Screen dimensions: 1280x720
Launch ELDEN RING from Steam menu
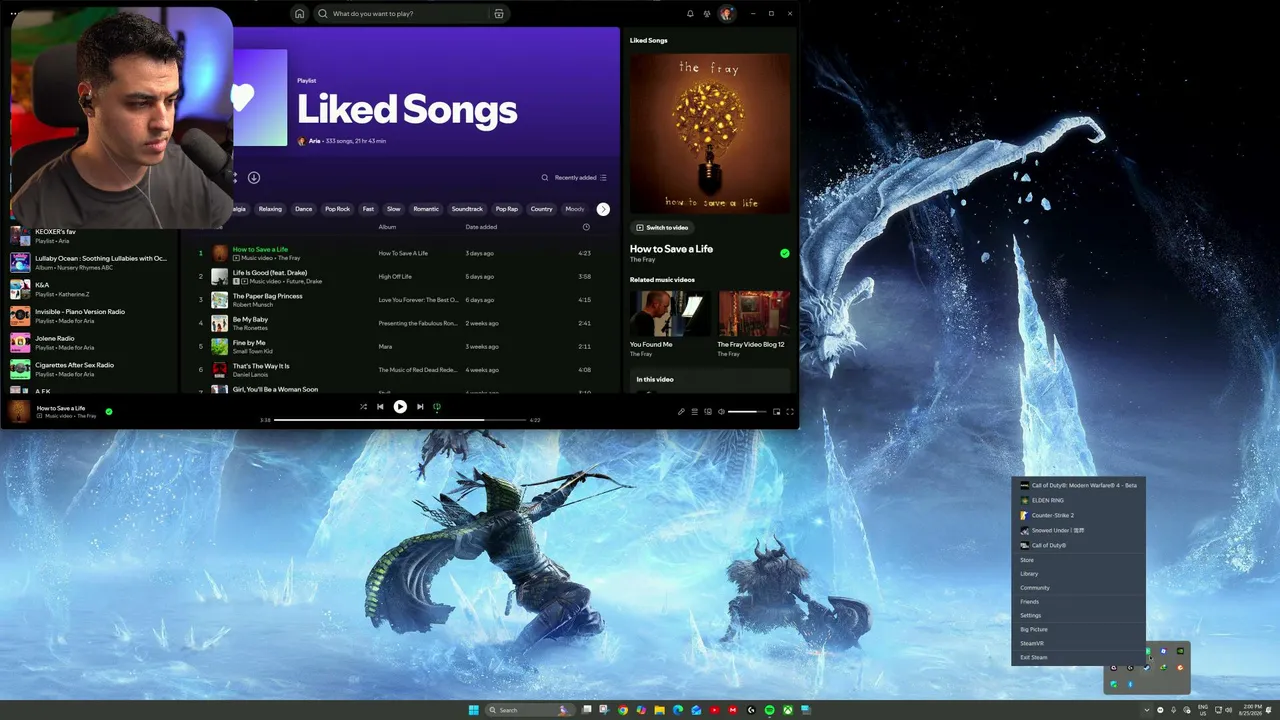click(1077, 500)
